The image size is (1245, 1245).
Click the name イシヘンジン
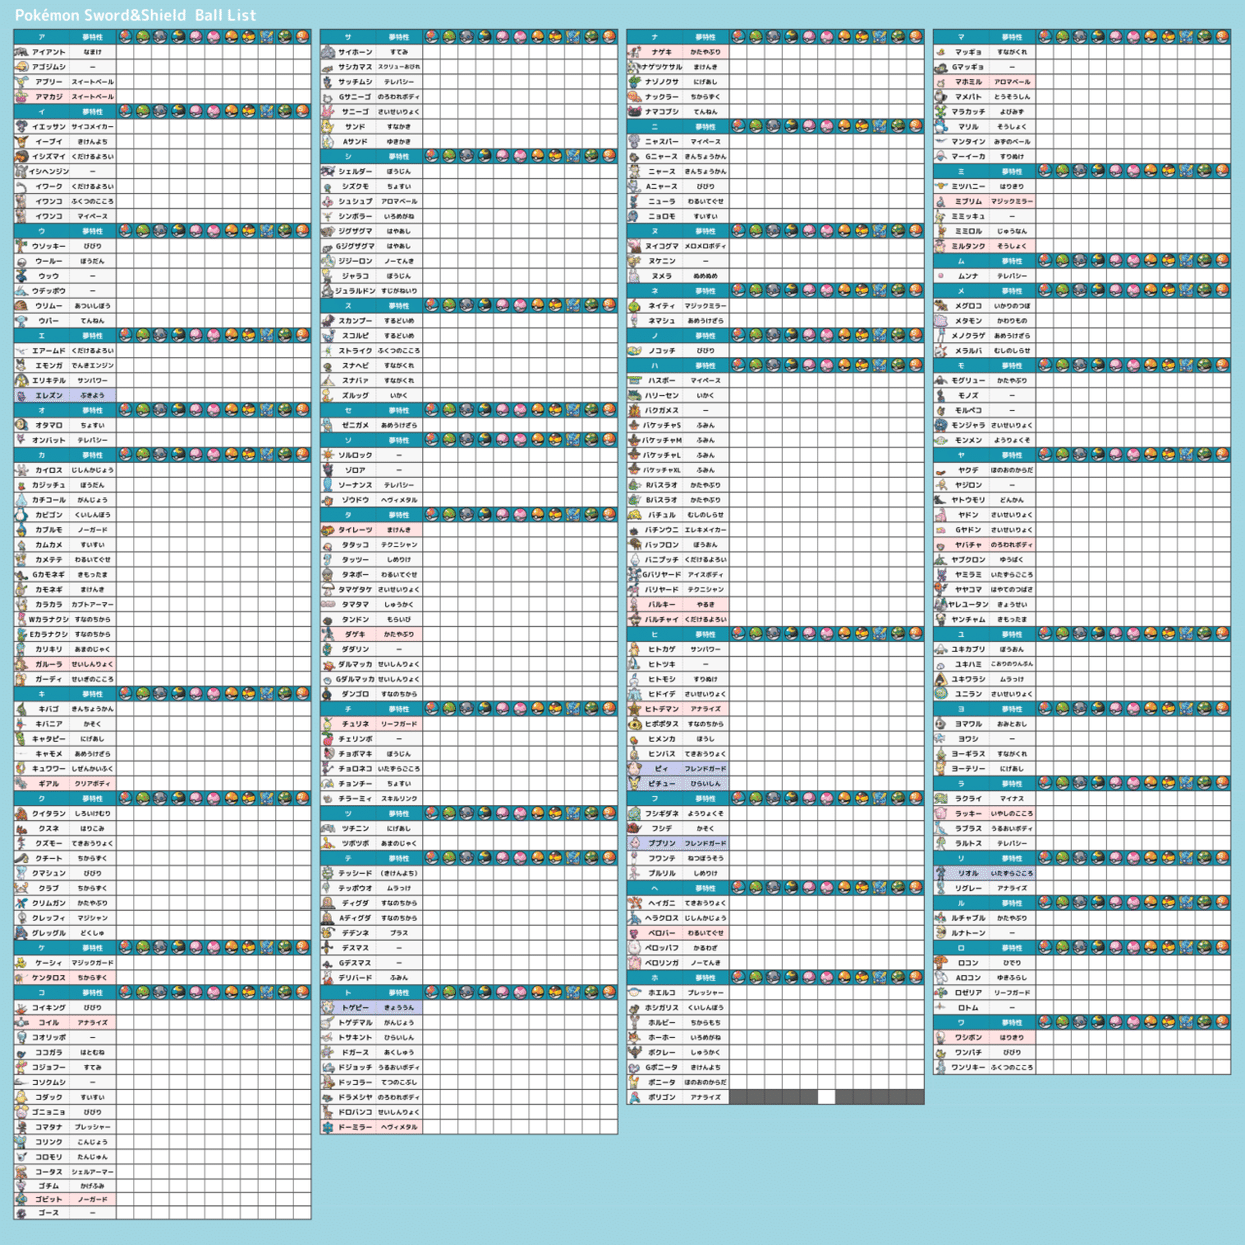point(49,171)
